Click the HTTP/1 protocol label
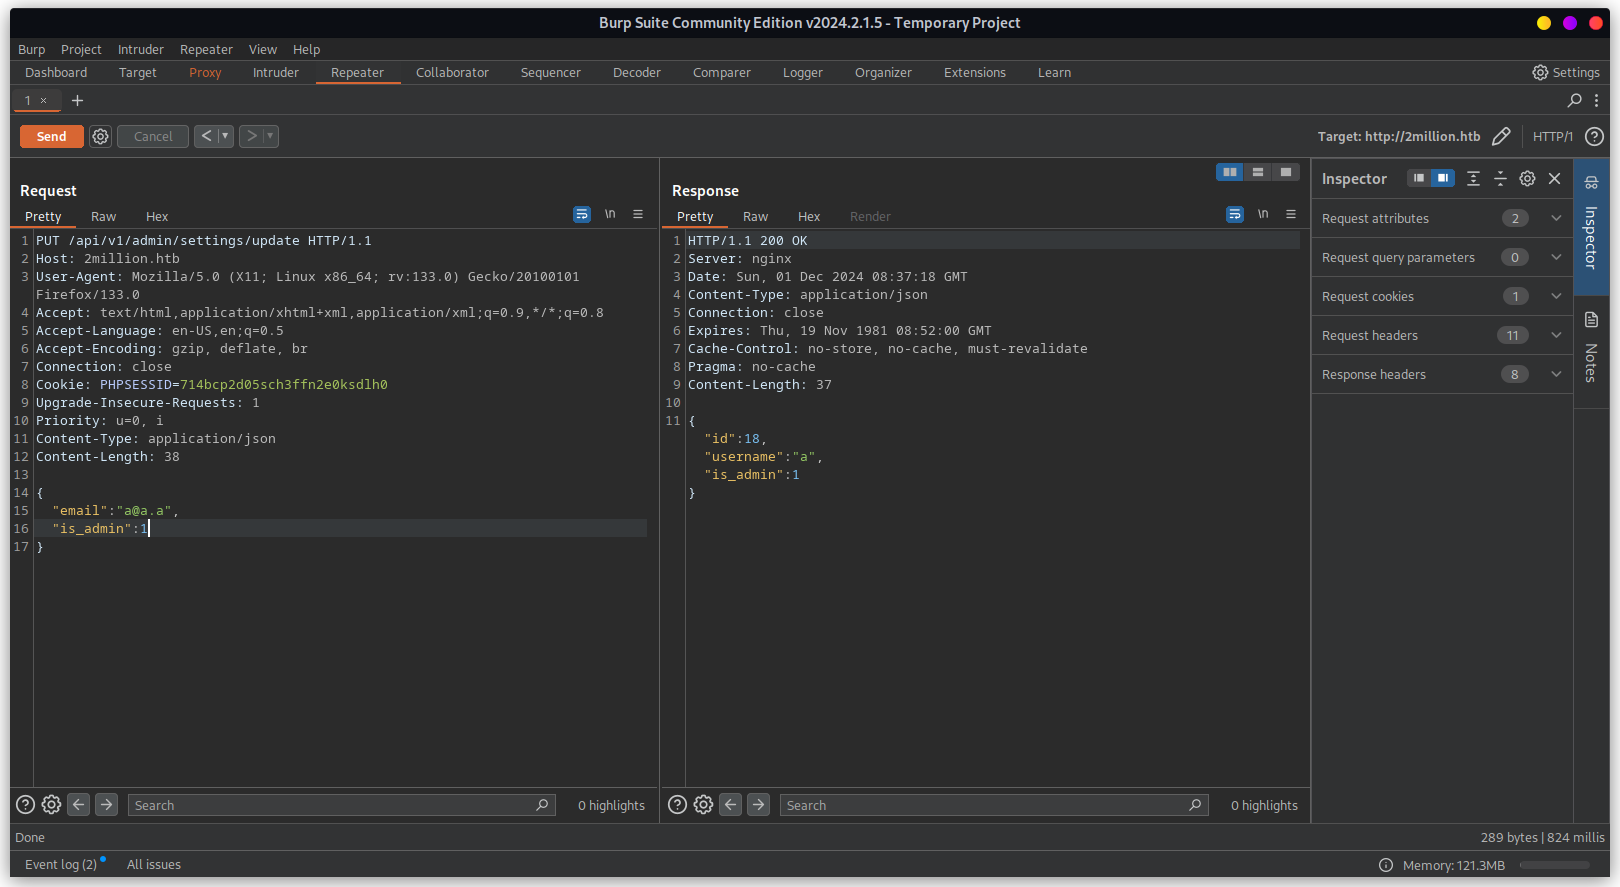Image resolution: width=1620 pixels, height=887 pixels. click(1553, 136)
